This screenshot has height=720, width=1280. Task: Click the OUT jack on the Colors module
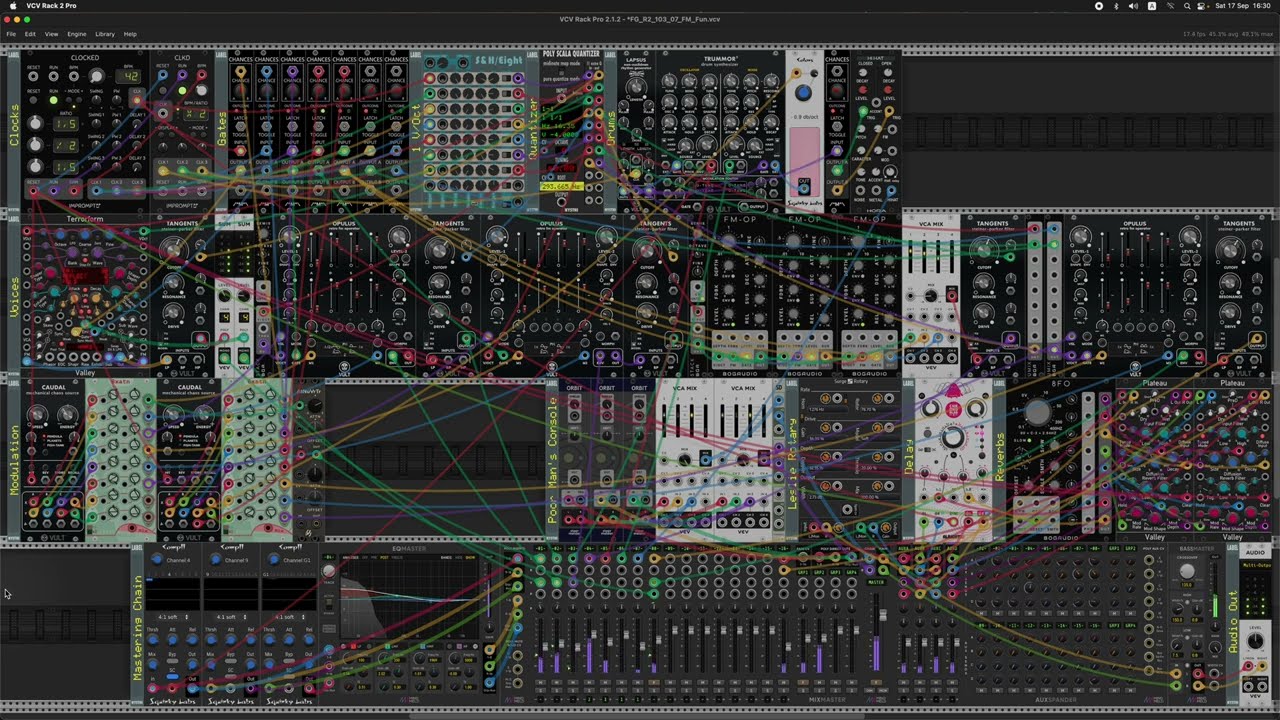[x=803, y=188]
